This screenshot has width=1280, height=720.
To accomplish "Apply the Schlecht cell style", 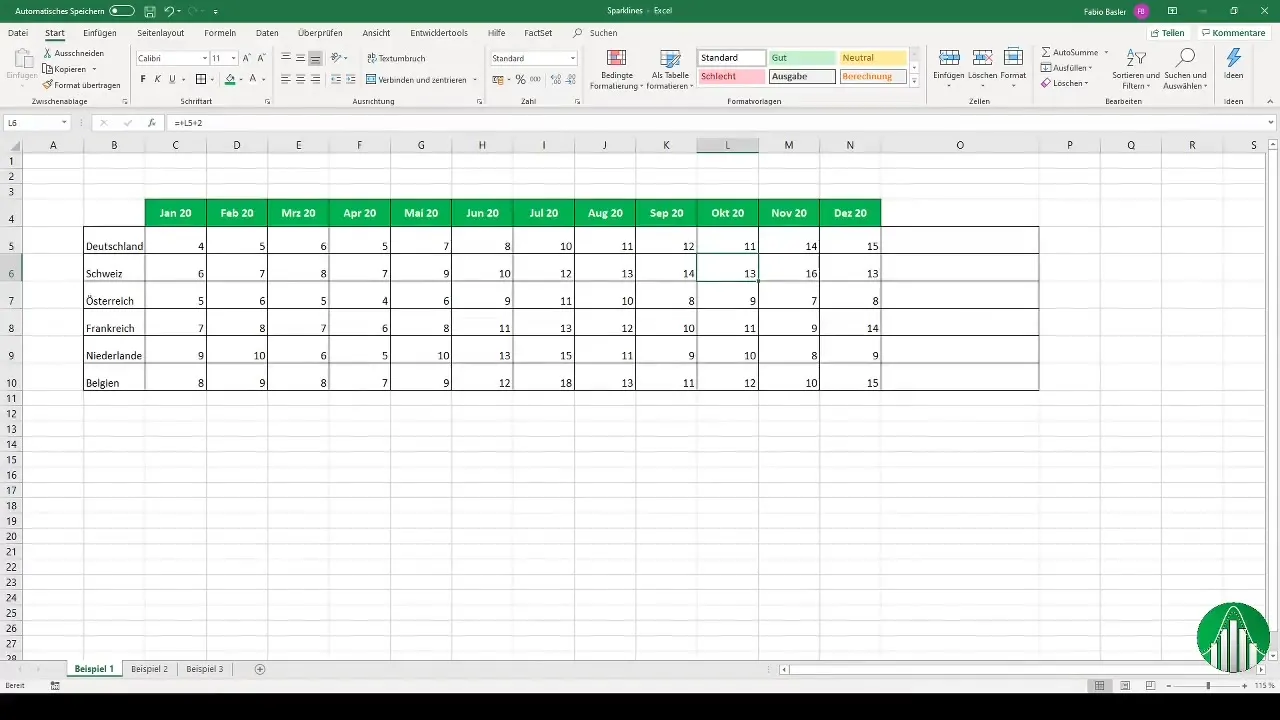I will click(732, 76).
